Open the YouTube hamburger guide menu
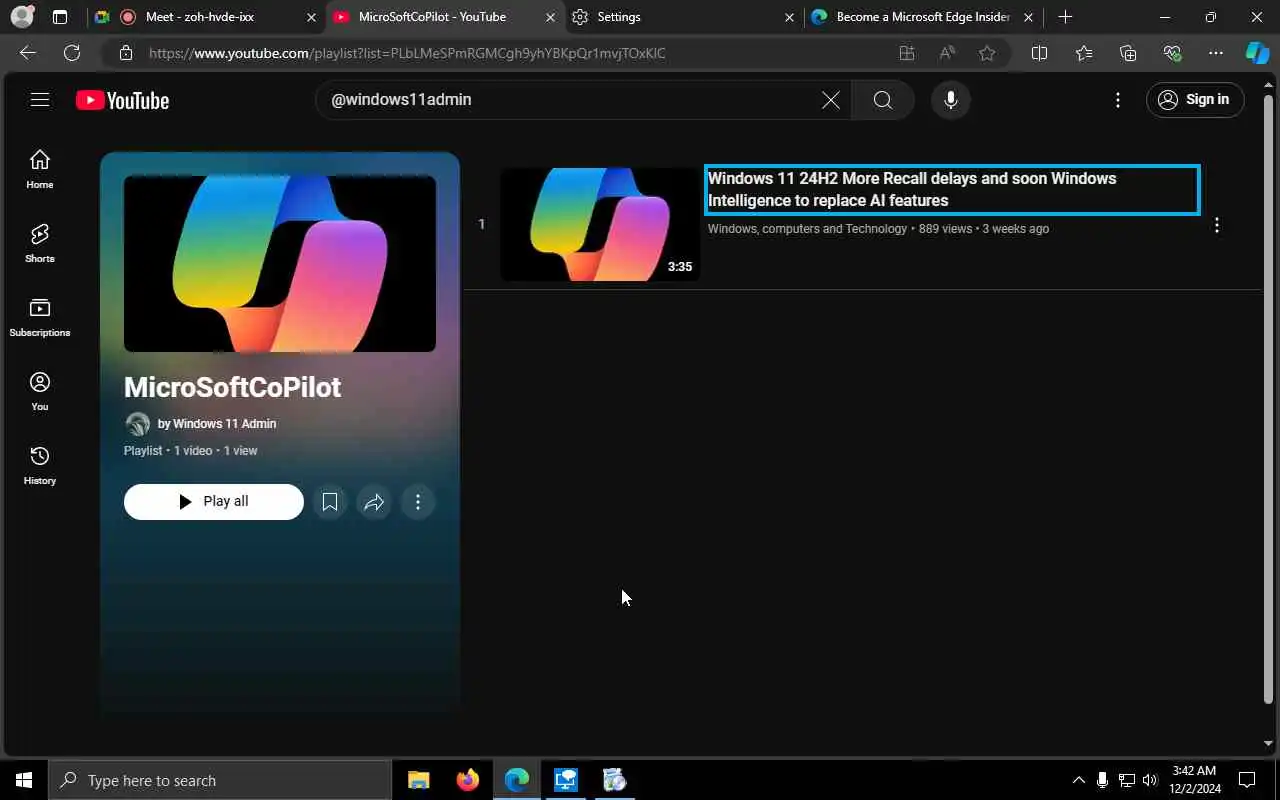Screen dimensions: 1280x800 tap(40, 100)
